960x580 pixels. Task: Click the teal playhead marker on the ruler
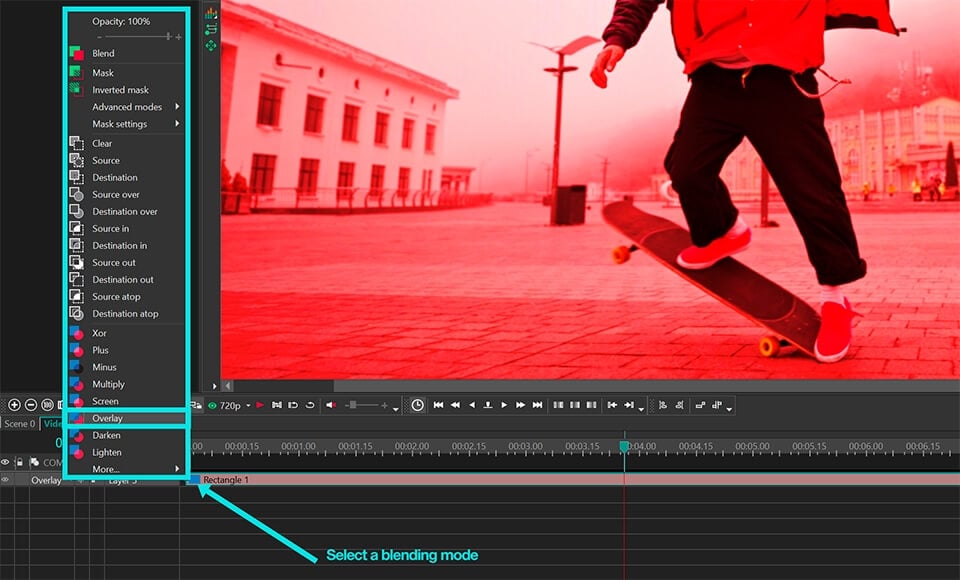(624, 446)
